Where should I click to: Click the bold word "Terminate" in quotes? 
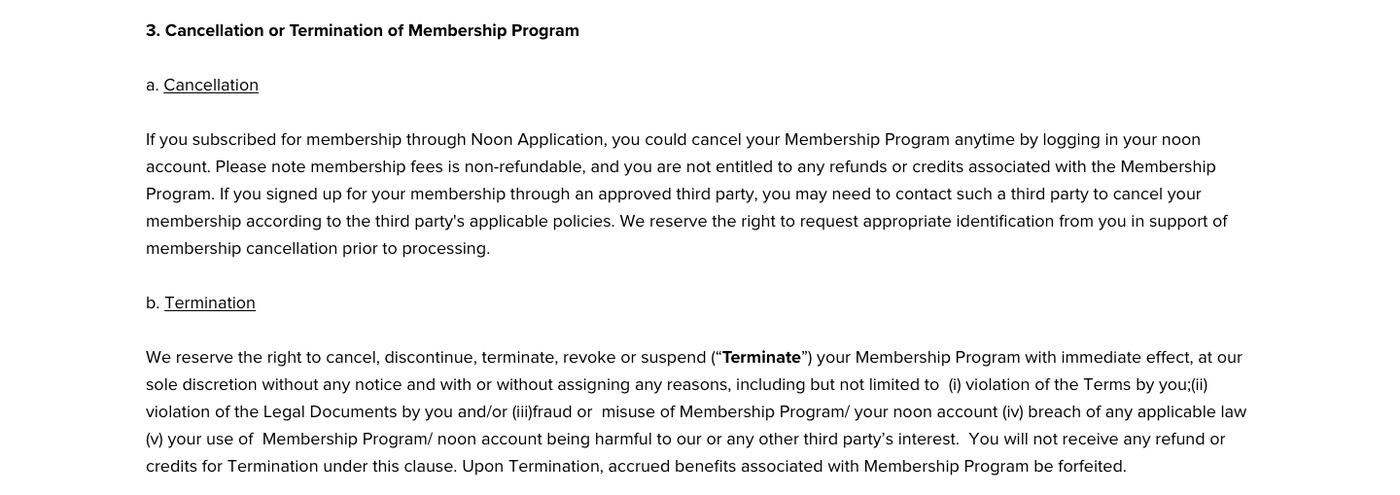(761, 357)
